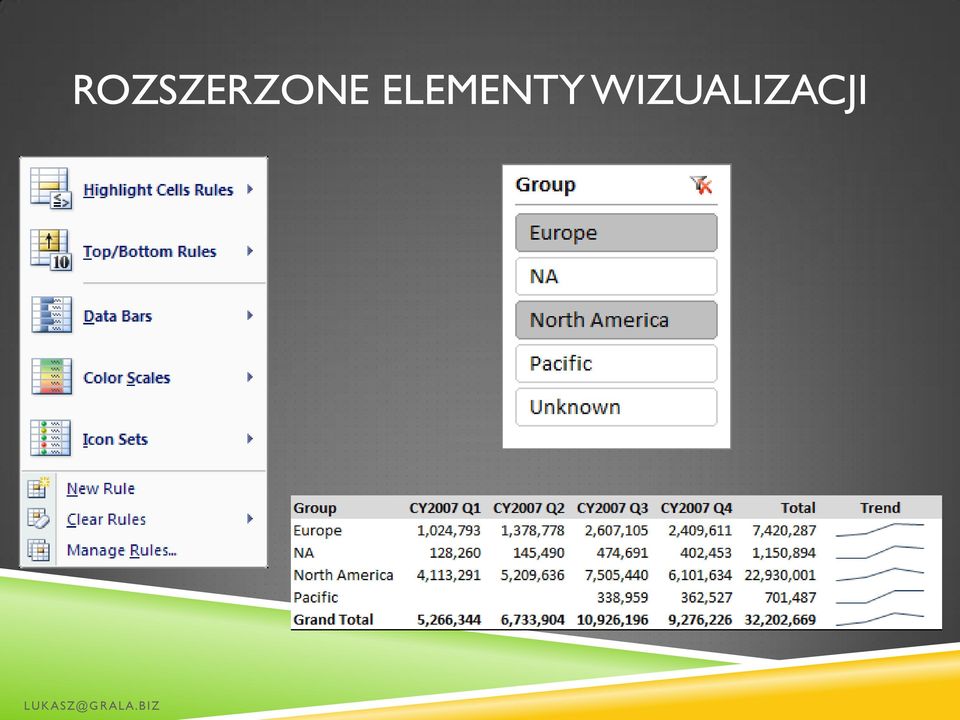
Task: Click the lukasz@grala.biz footer text
Action: pyautogui.click(x=92, y=705)
